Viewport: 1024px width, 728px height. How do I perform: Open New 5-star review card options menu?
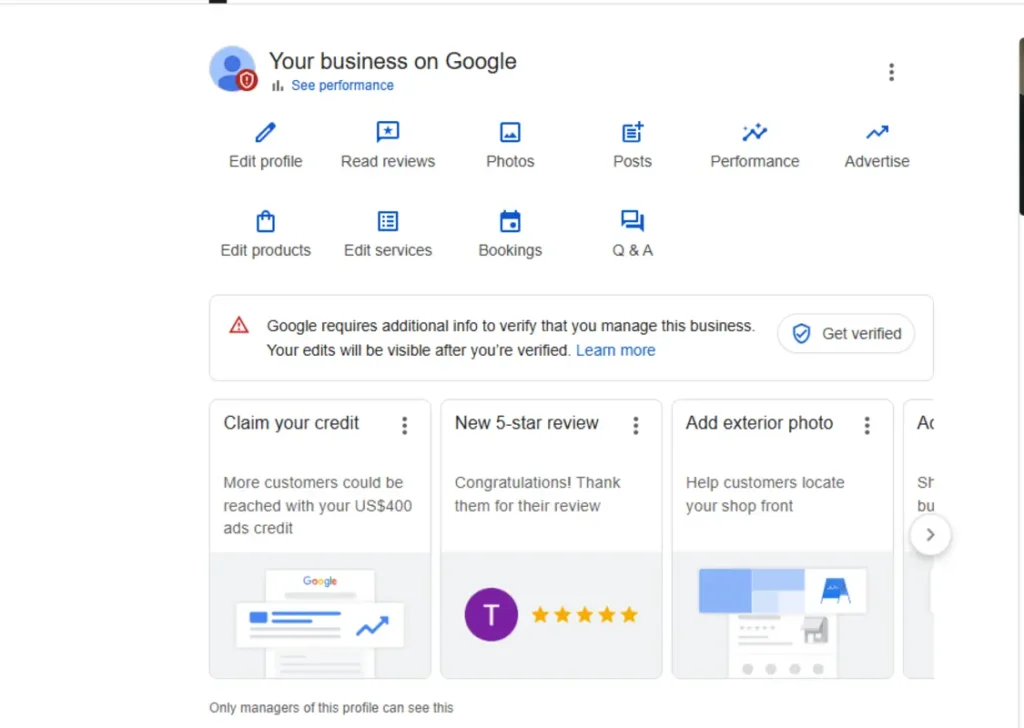pos(636,426)
